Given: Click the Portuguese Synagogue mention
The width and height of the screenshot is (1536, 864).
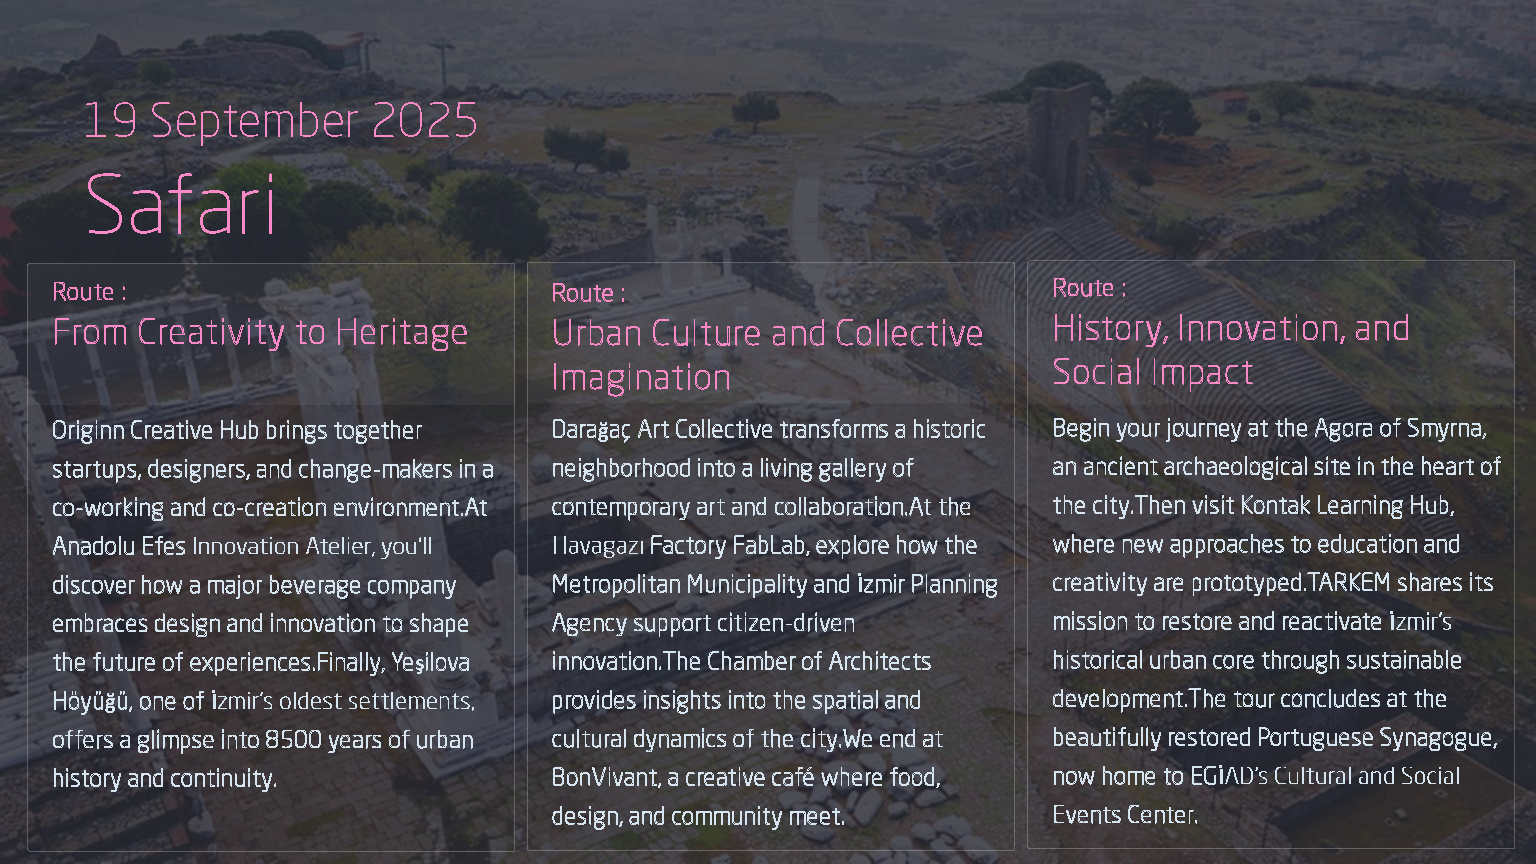Looking at the screenshot, I should point(1376,737).
